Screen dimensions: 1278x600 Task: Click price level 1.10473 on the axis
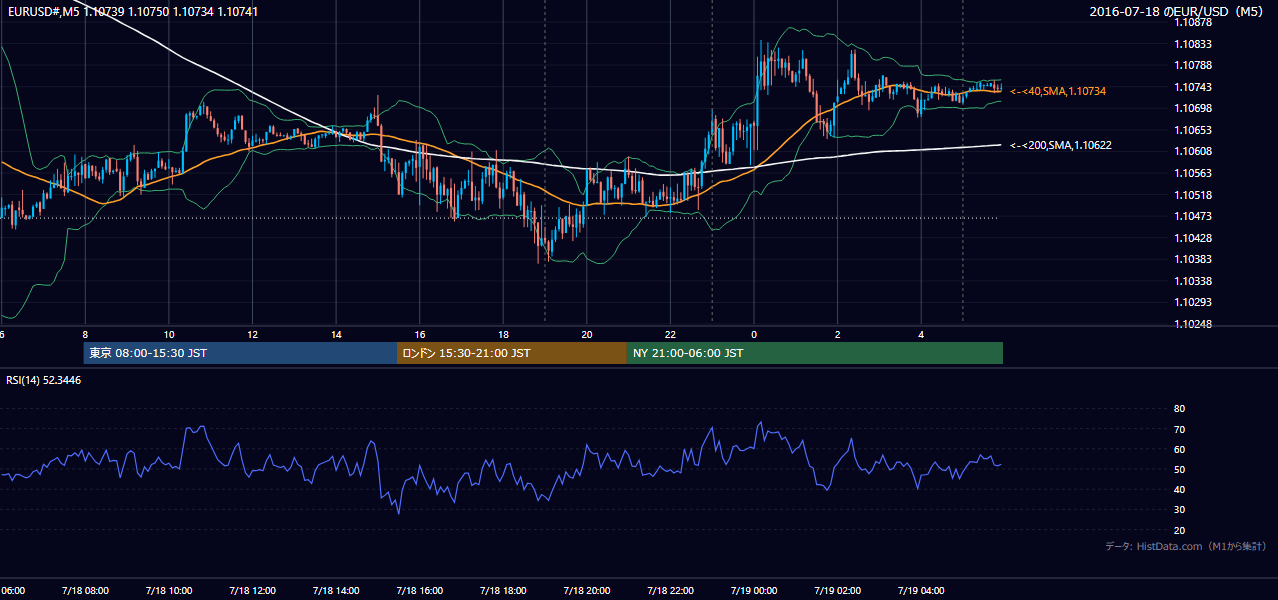click(1192, 216)
